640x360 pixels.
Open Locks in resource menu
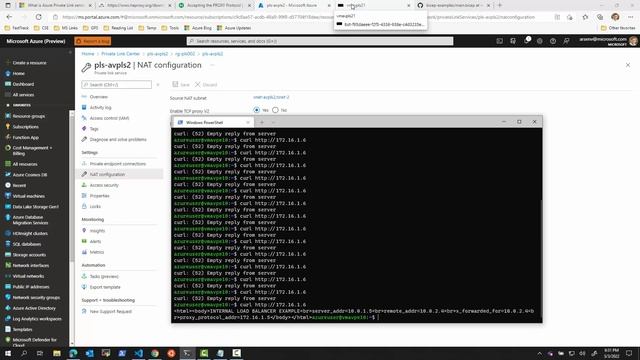pyautogui.click(x=95, y=207)
